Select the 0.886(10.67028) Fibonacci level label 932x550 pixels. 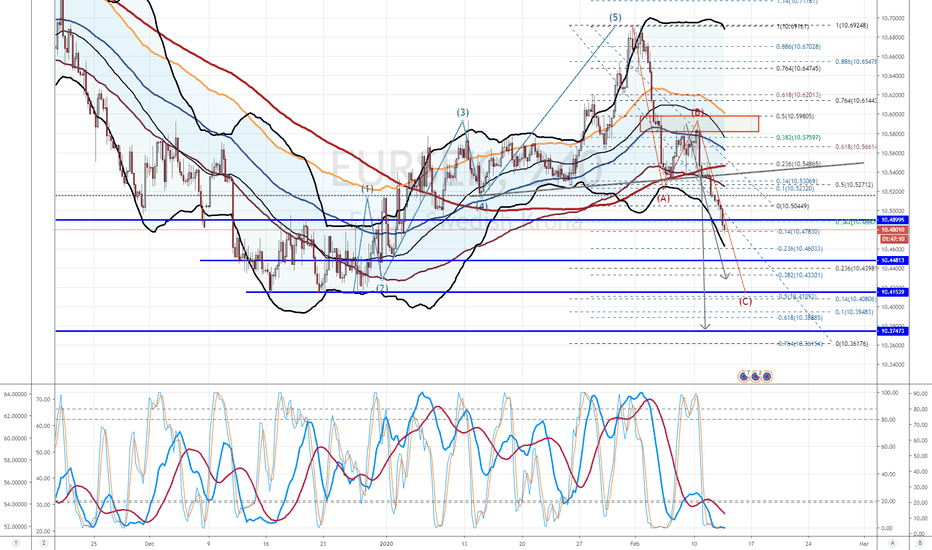[x=798, y=46]
